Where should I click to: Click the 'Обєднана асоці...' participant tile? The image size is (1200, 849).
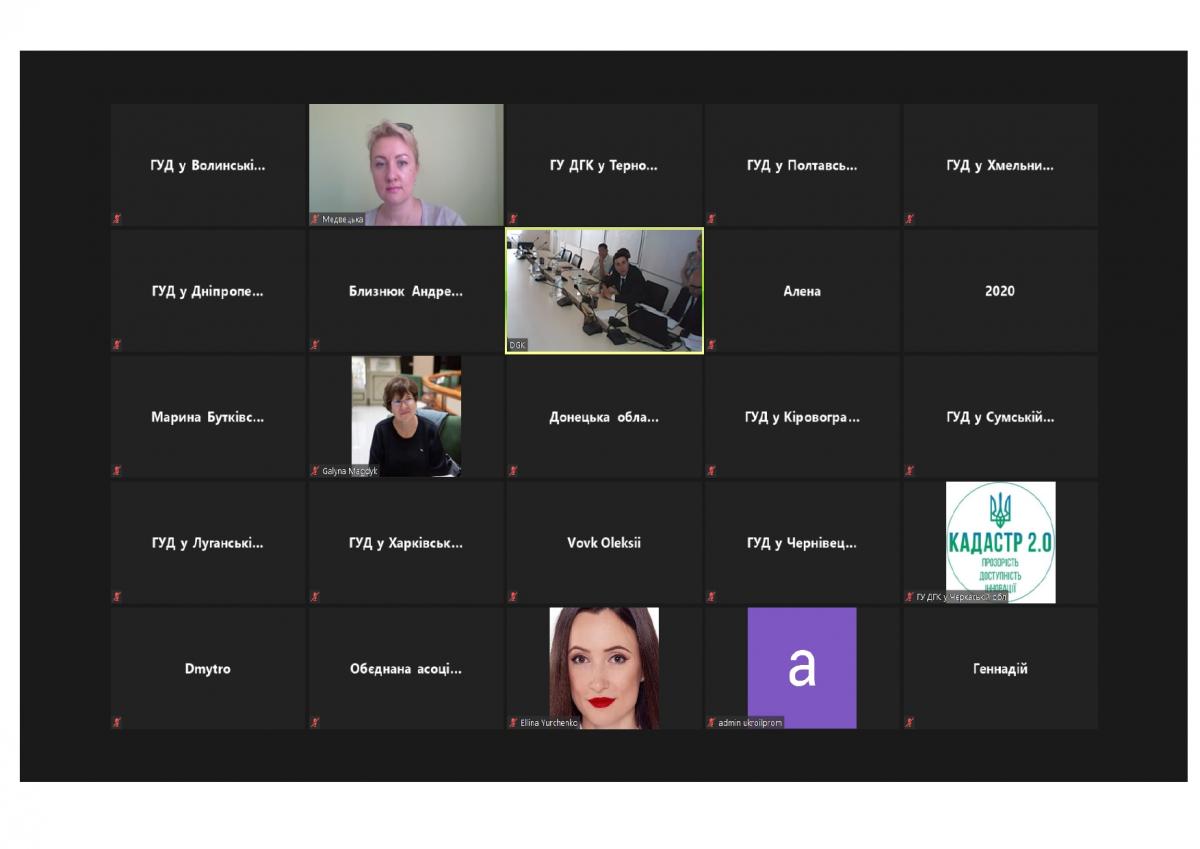[406, 669]
